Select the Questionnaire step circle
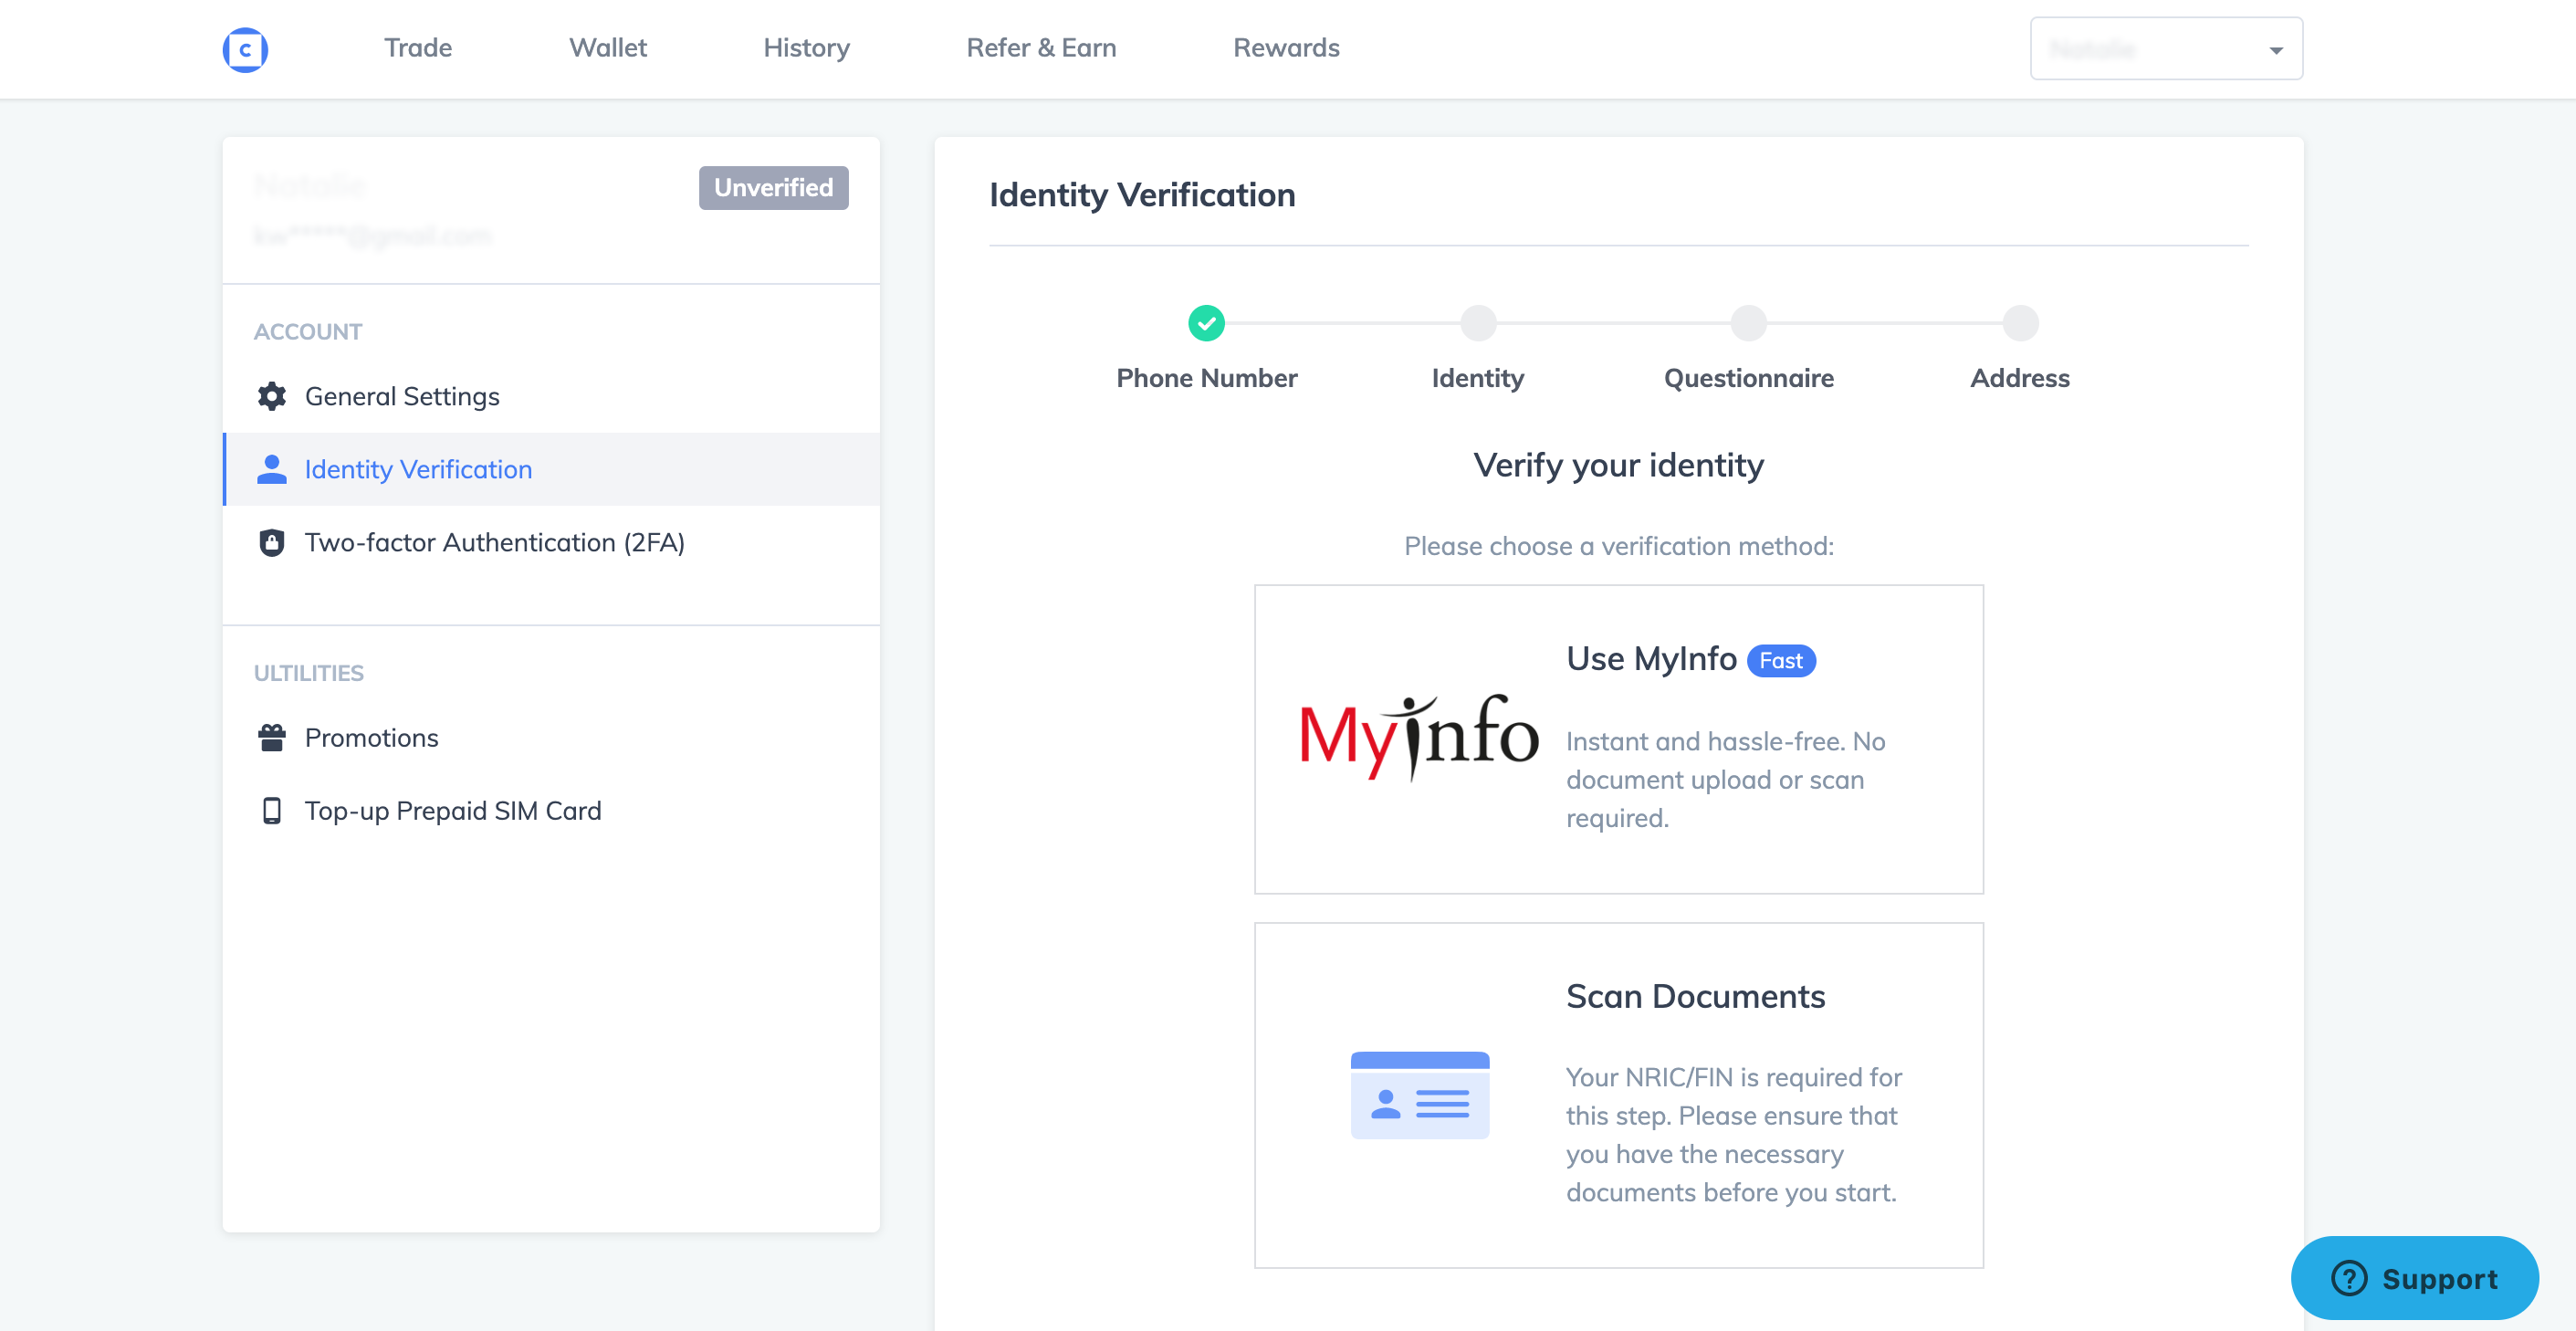This screenshot has height=1331, width=2576. (x=1748, y=323)
